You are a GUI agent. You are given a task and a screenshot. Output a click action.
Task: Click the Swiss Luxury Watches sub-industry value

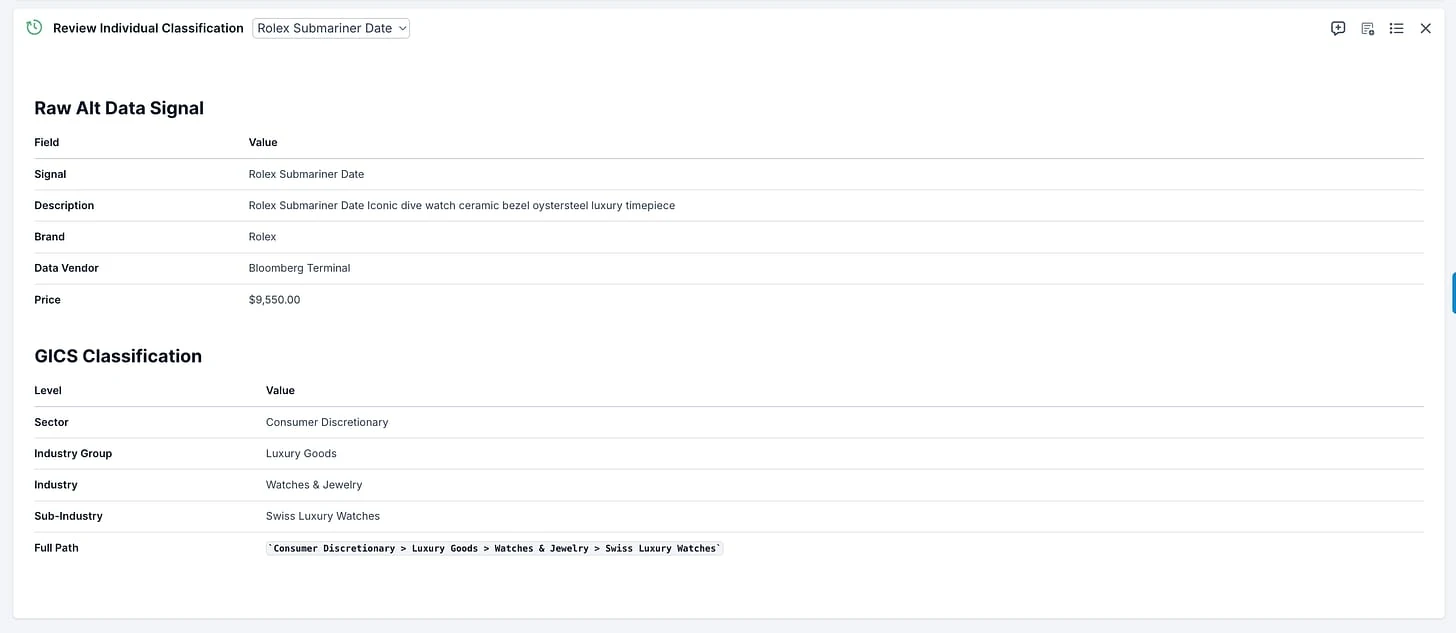click(x=322, y=516)
